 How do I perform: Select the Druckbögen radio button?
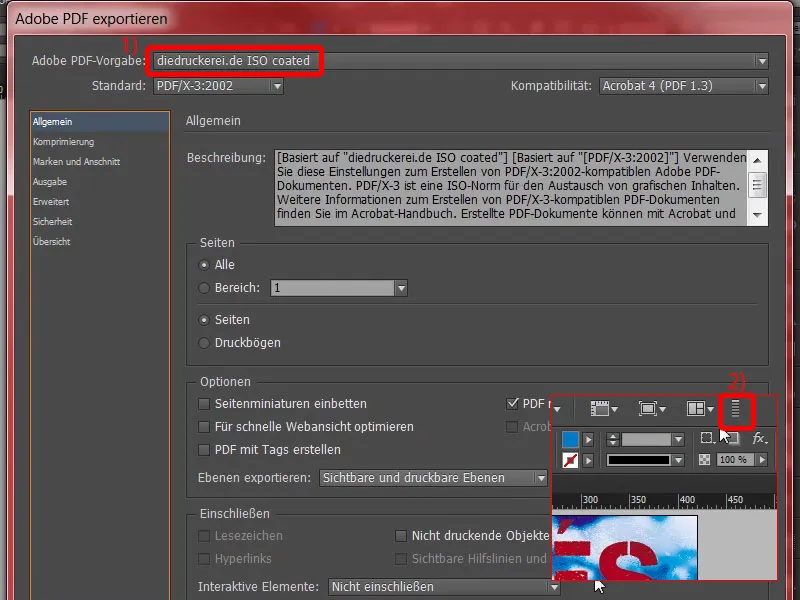[x=204, y=343]
